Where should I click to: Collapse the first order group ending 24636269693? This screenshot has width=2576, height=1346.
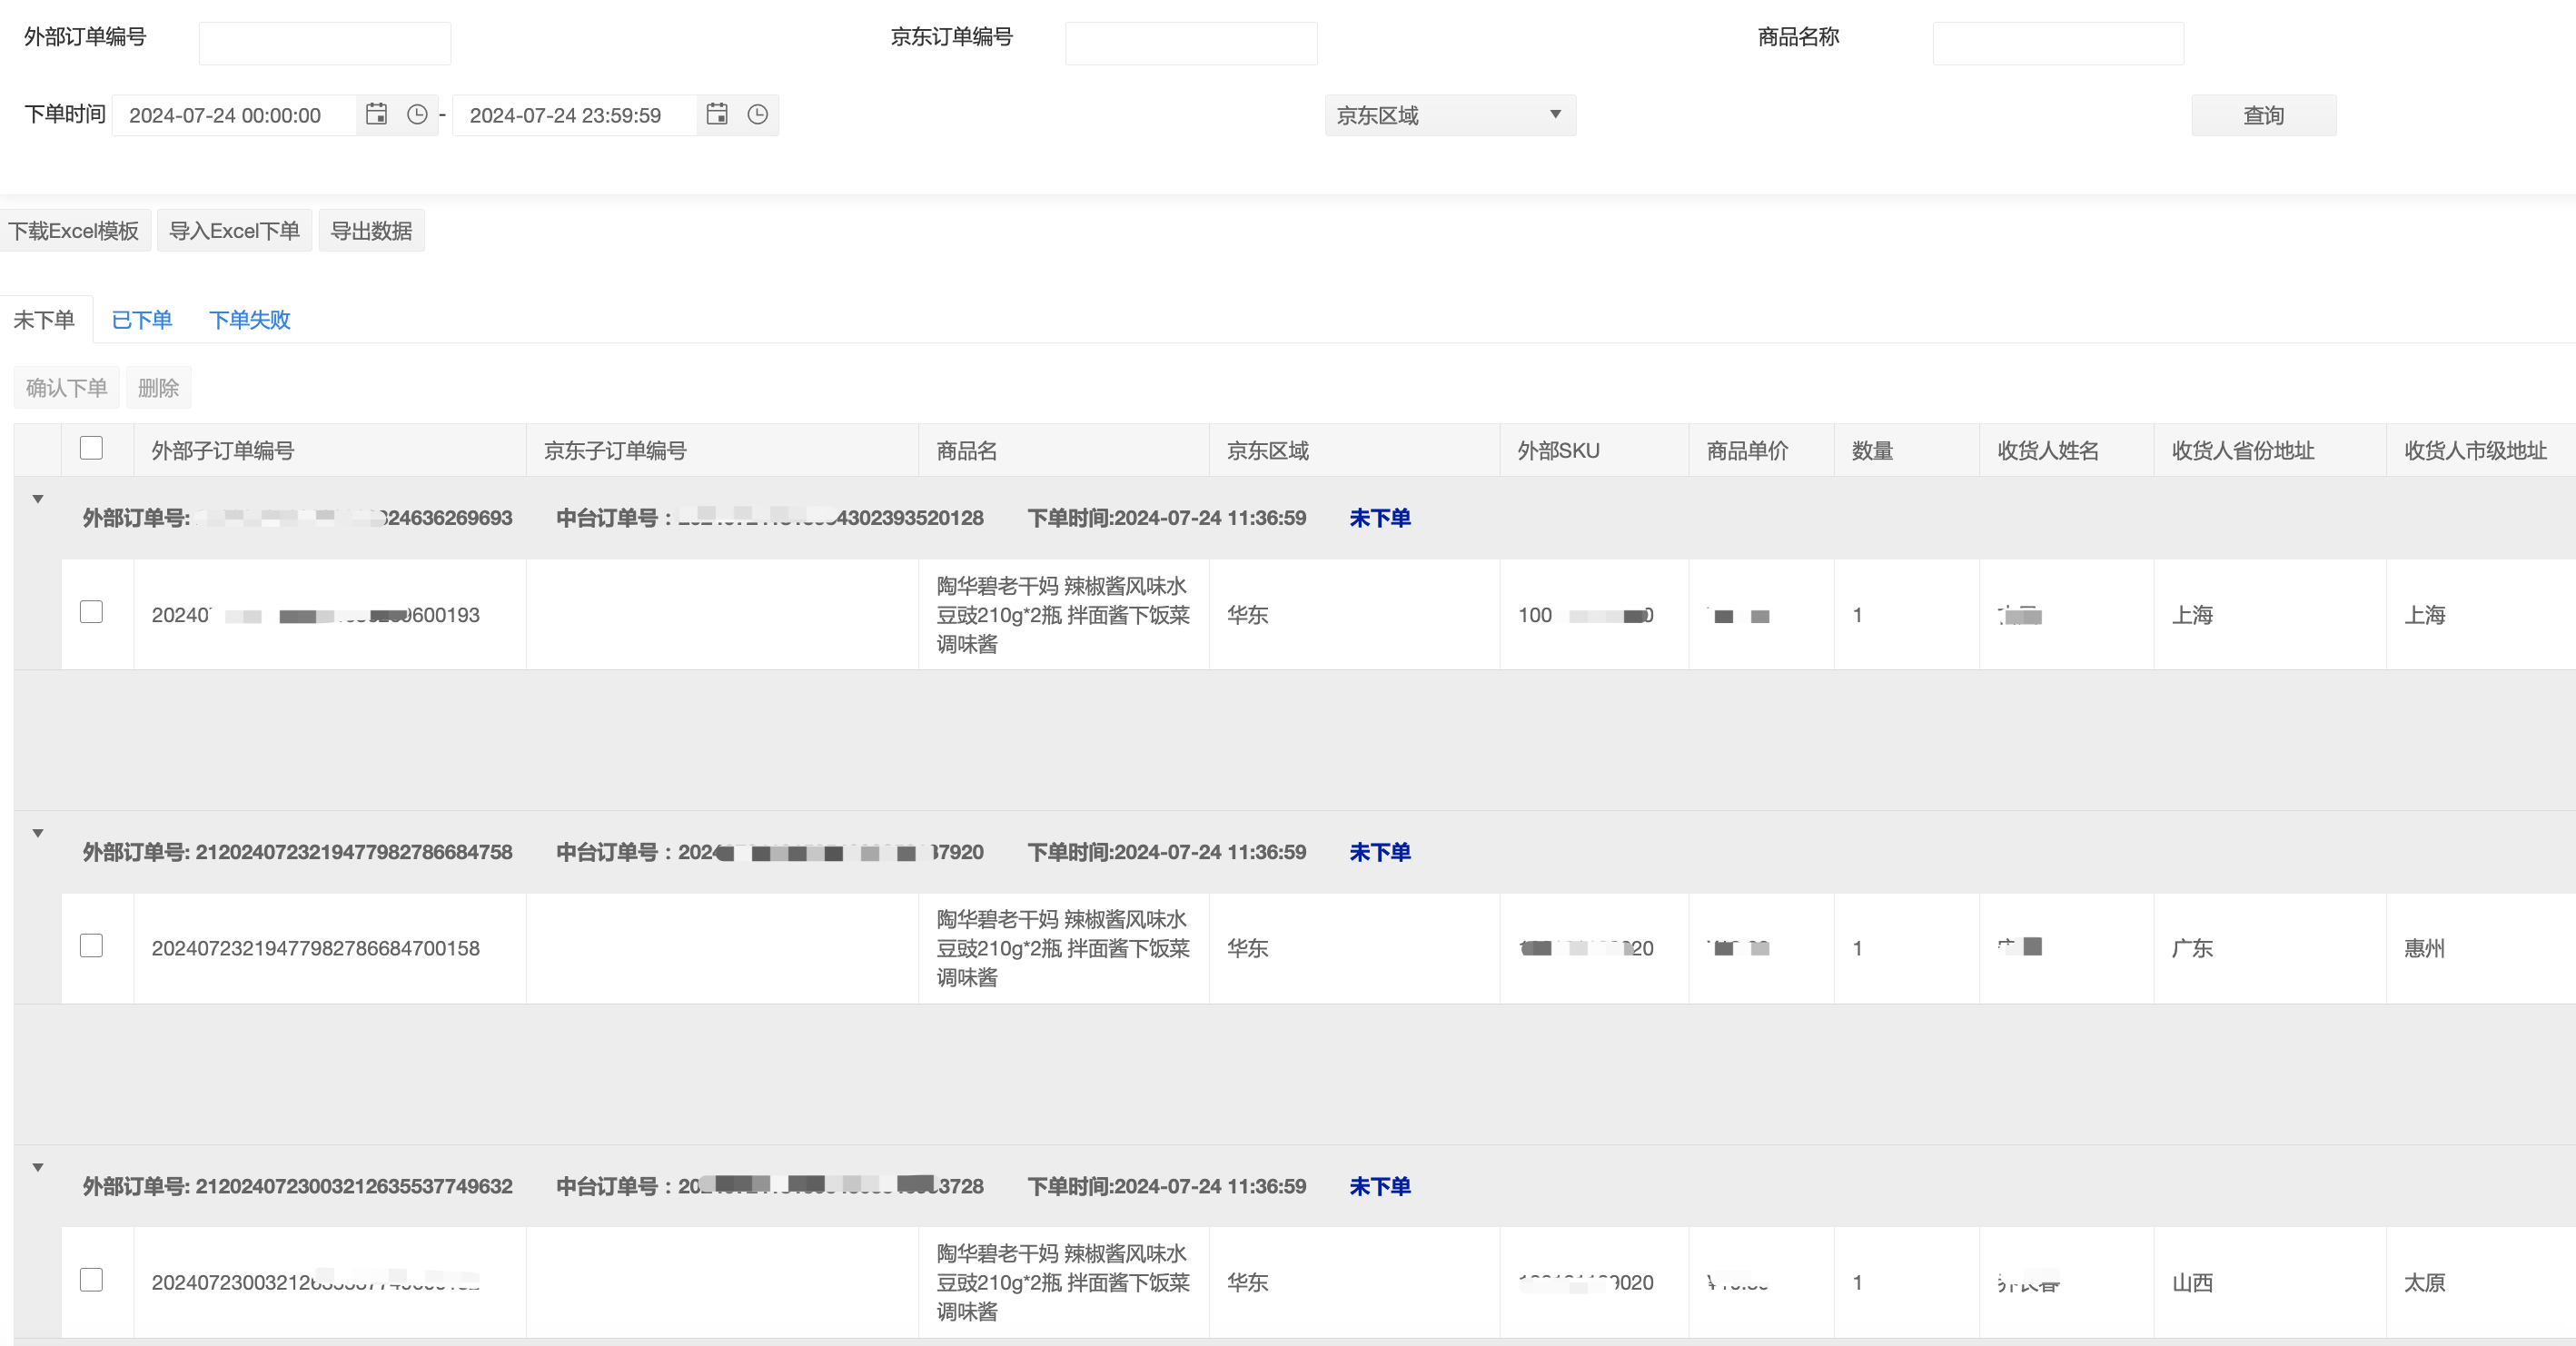pyautogui.click(x=38, y=499)
